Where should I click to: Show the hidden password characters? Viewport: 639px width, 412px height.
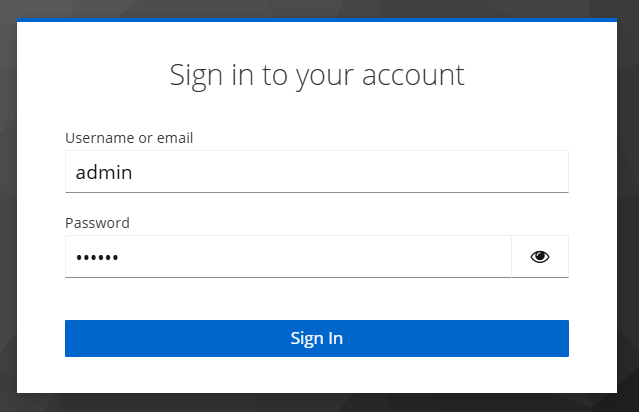[x=540, y=257]
